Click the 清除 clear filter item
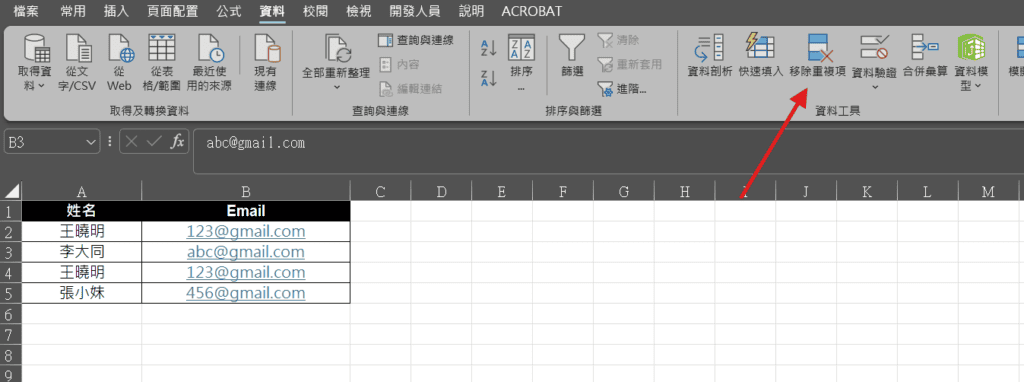 [x=618, y=40]
